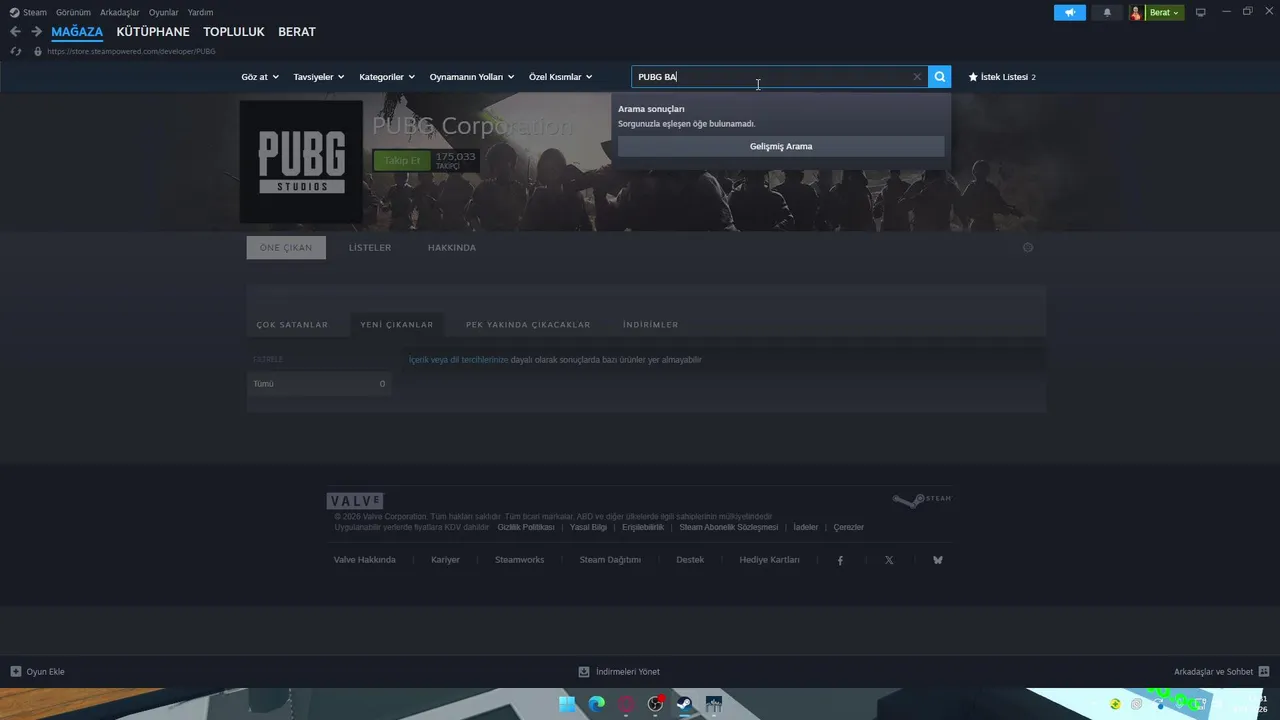
Task: Click the içerik veya dil tercihlerinize link
Action: click(459, 360)
